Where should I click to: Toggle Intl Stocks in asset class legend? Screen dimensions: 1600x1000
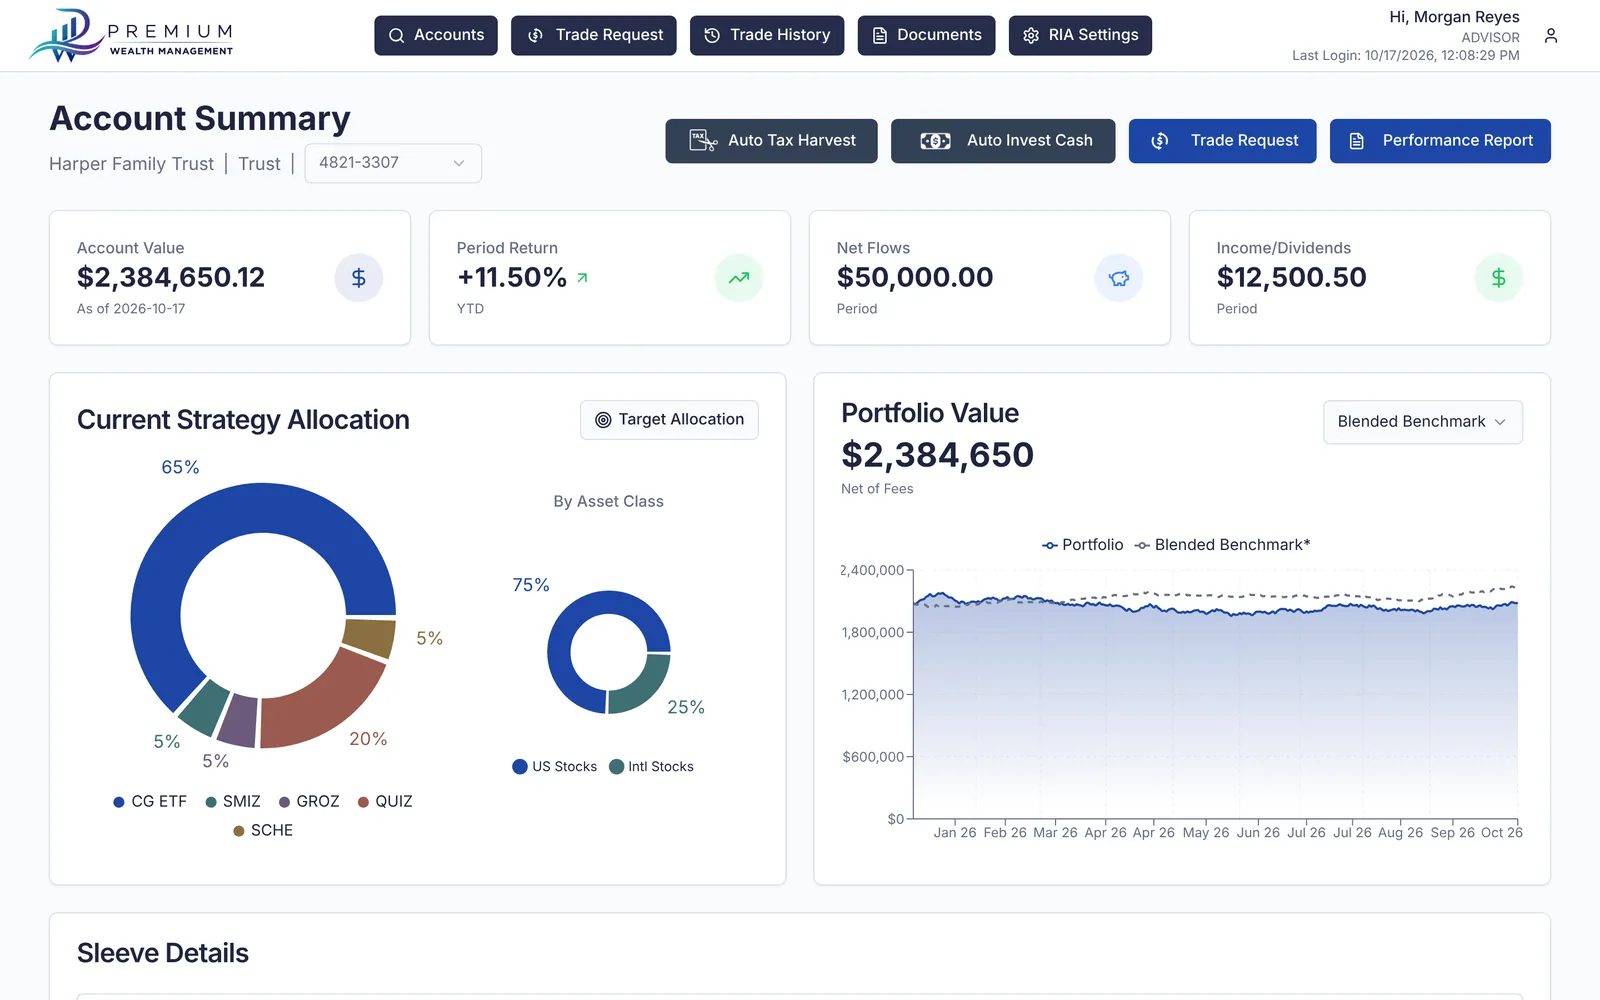point(651,767)
